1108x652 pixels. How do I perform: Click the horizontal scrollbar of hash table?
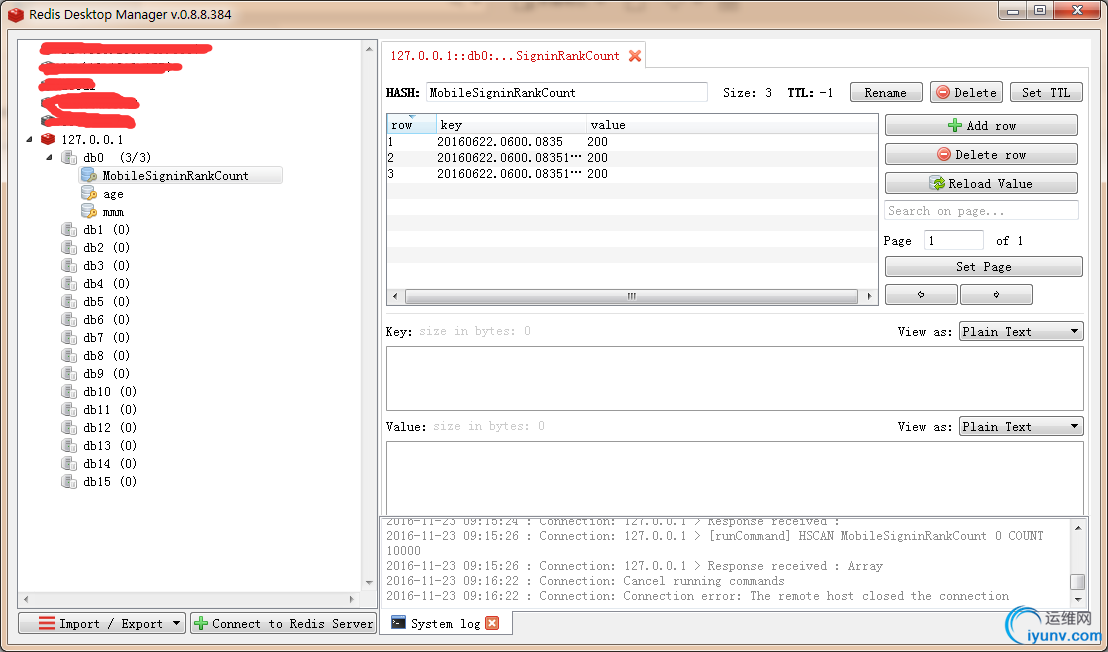[632, 297]
